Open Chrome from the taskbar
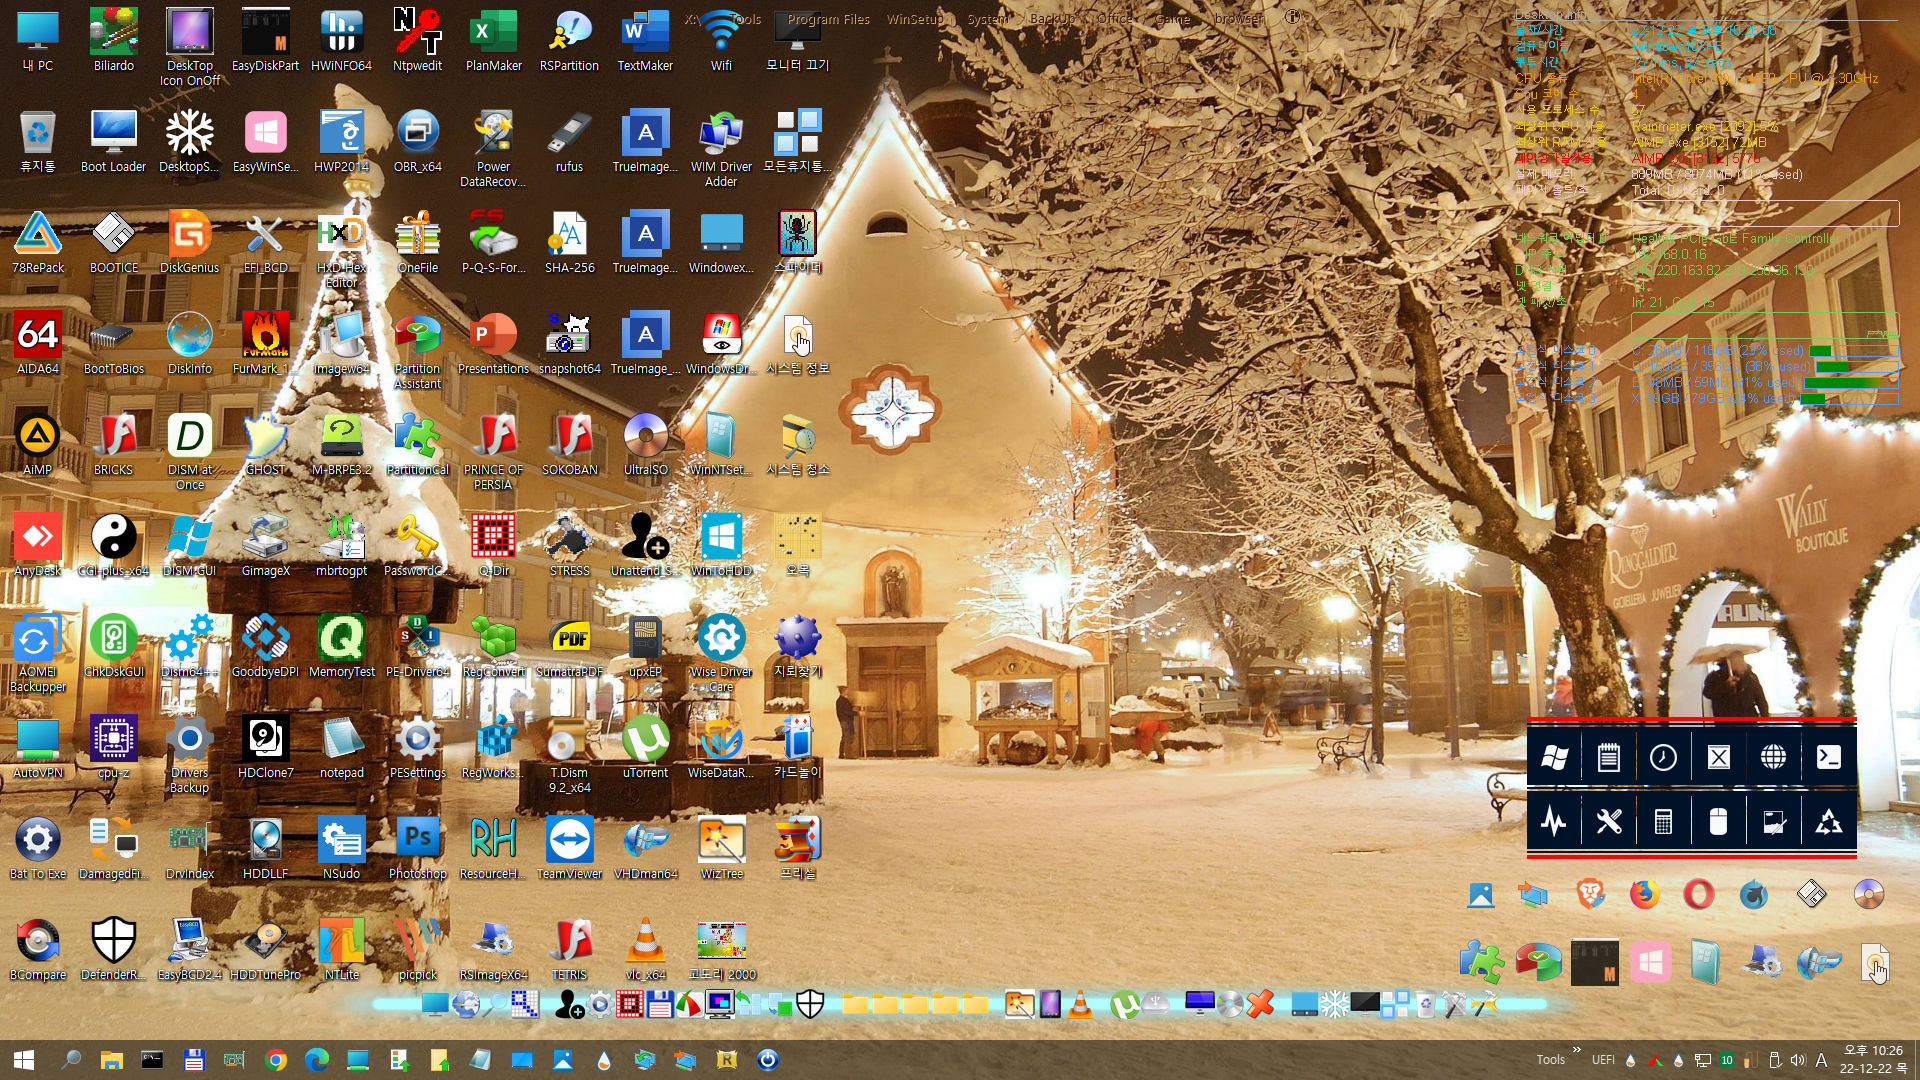Image resolution: width=1920 pixels, height=1080 pixels. coord(276,1060)
